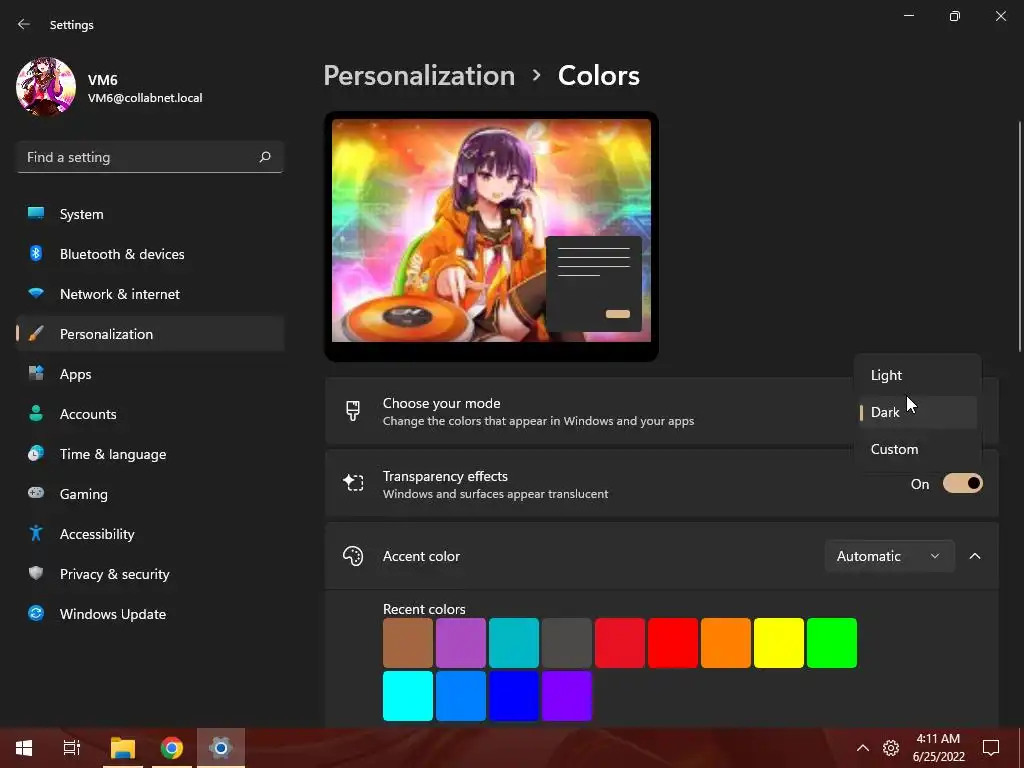Open the Accent color Automatic dropdown
The height and width of the screenshot is (768, 1024).
coord(889,556)
